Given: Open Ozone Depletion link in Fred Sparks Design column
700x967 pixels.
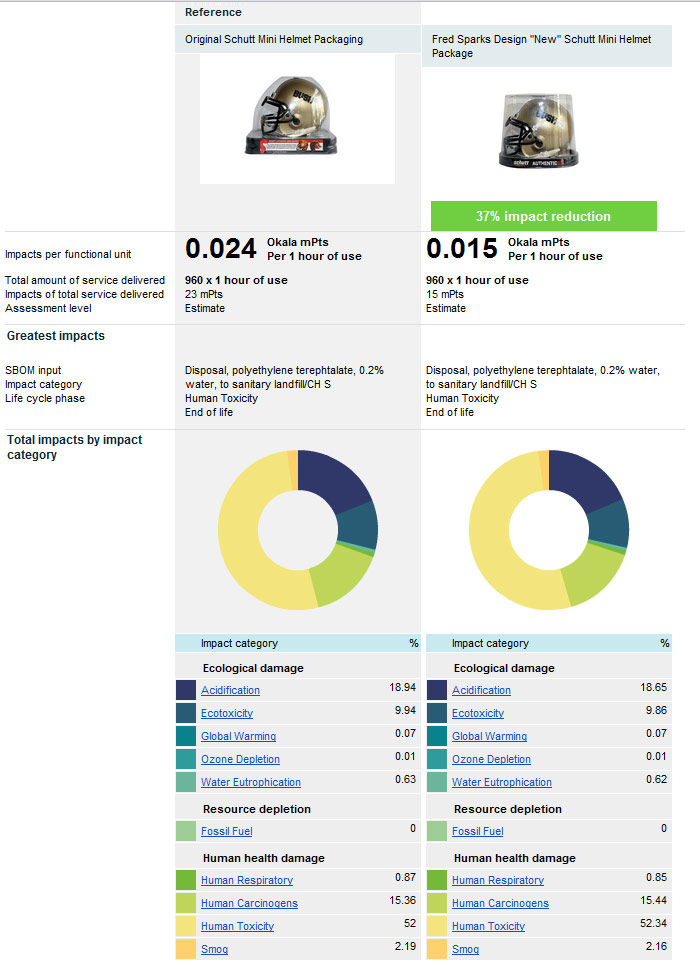Looking at the screenshot, I should point(491,759).
